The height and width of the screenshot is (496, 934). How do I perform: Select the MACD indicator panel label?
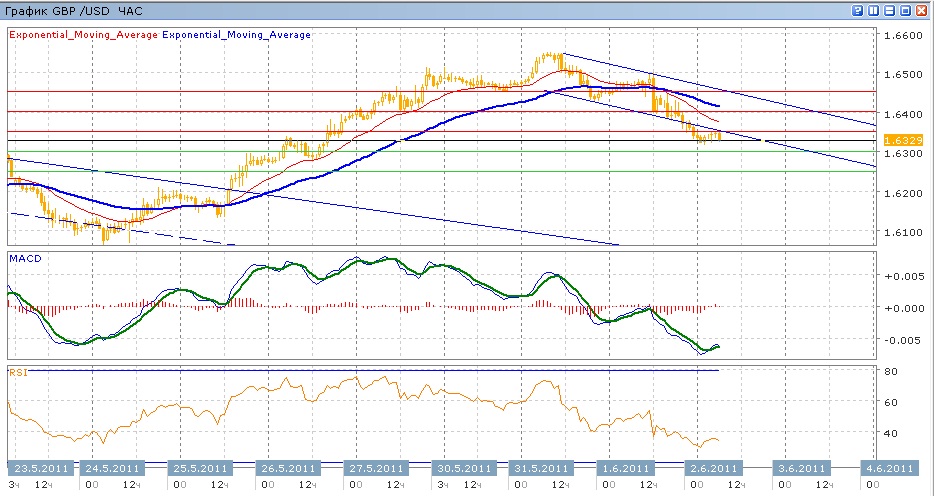click(x=24, y=258)
